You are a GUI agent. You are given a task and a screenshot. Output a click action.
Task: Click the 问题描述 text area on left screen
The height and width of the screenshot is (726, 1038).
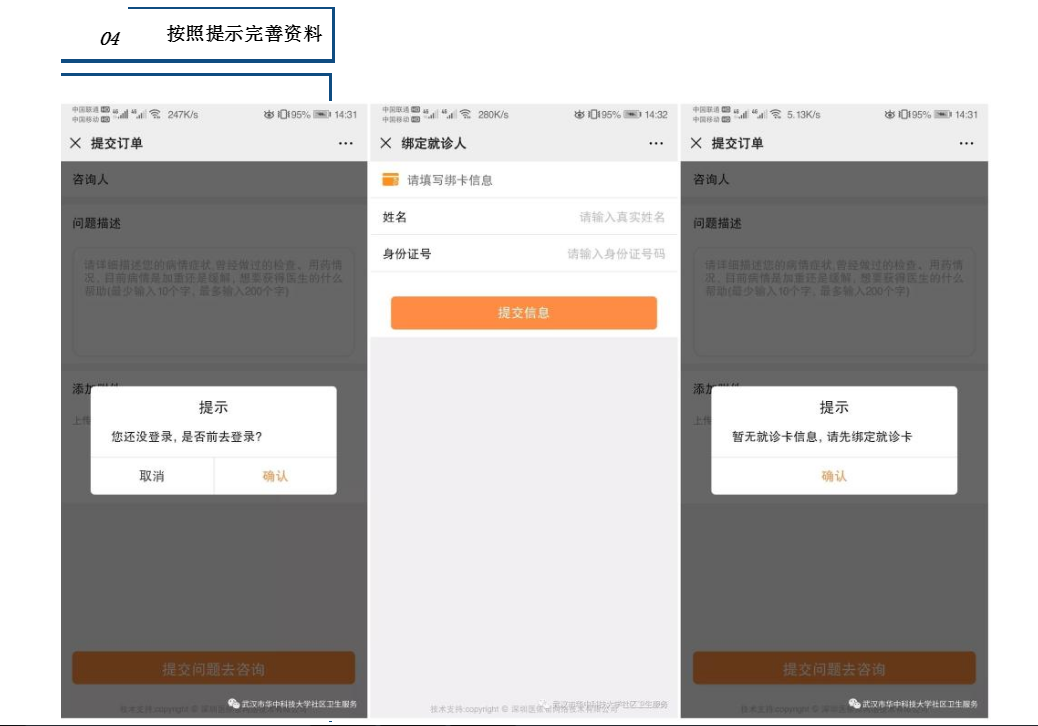(213, 300)
